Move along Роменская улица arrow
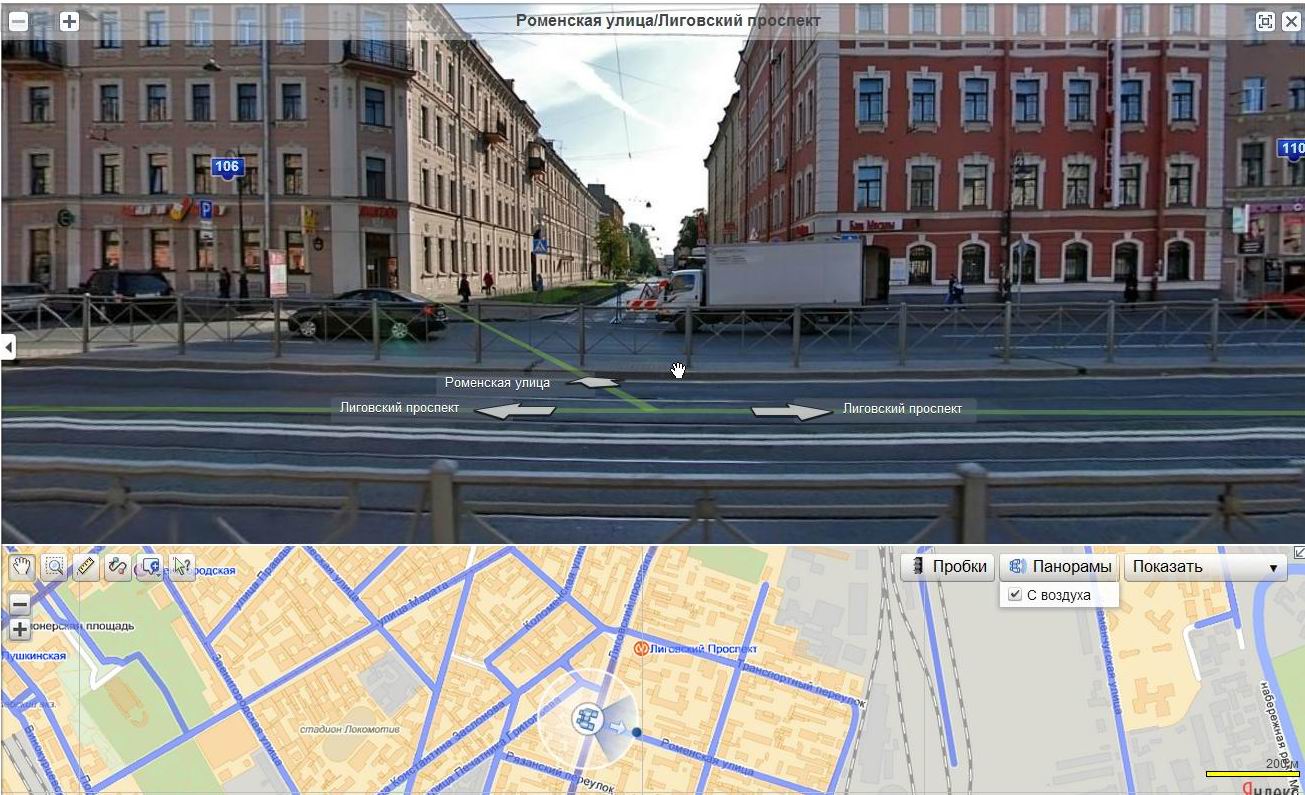The image size is (1305, 795). point(596,382)
